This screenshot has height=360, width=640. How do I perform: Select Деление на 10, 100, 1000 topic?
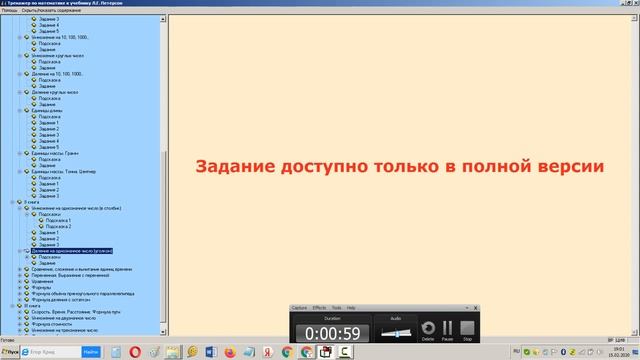[x=58, y=74]
